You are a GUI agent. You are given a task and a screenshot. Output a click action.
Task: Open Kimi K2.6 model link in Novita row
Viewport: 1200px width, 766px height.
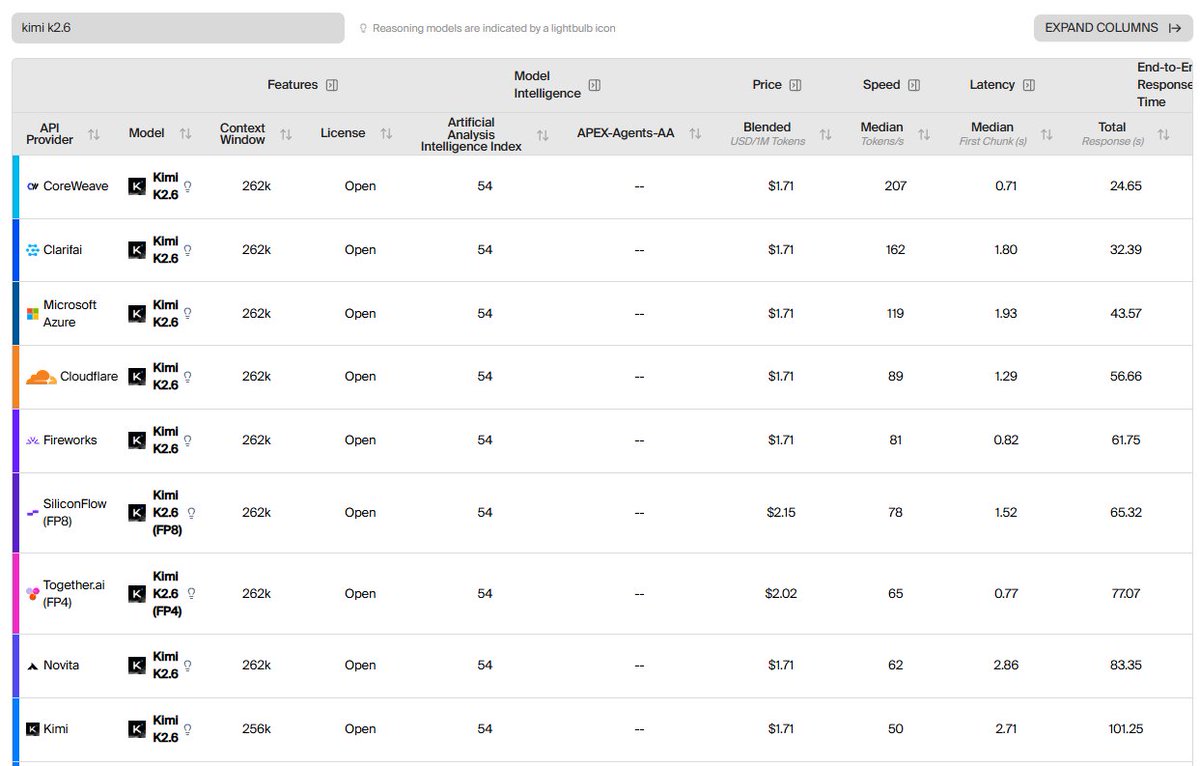pyautogui.click(x=166, y=666)
